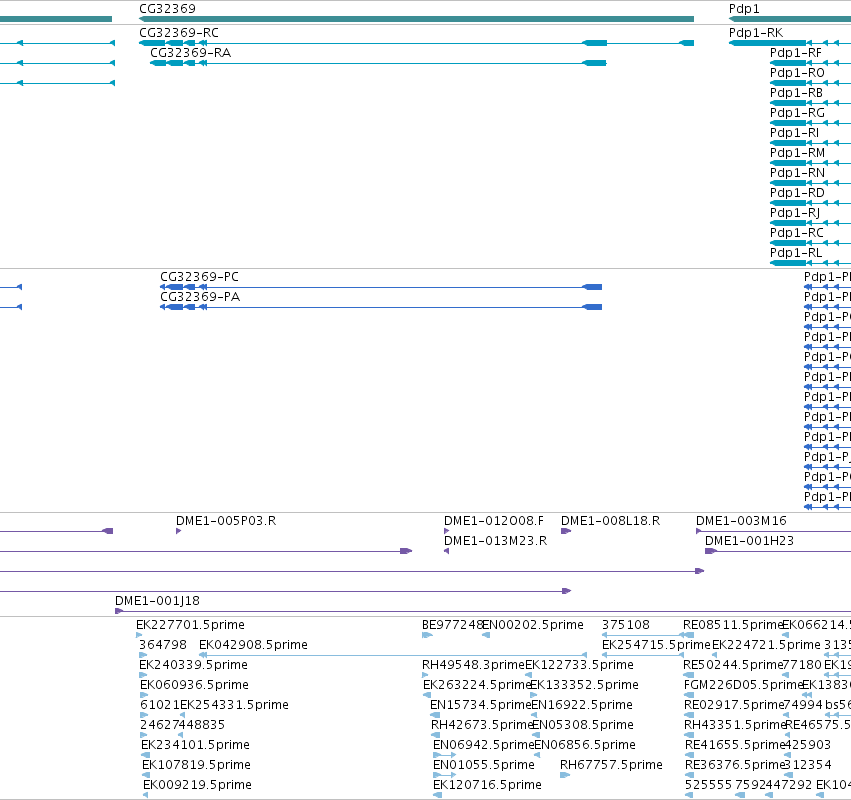The width and height of the screenshot is (851, 800).
Task: Click EST BE977248
Action: pyautogui.click(x=452, y=625)
